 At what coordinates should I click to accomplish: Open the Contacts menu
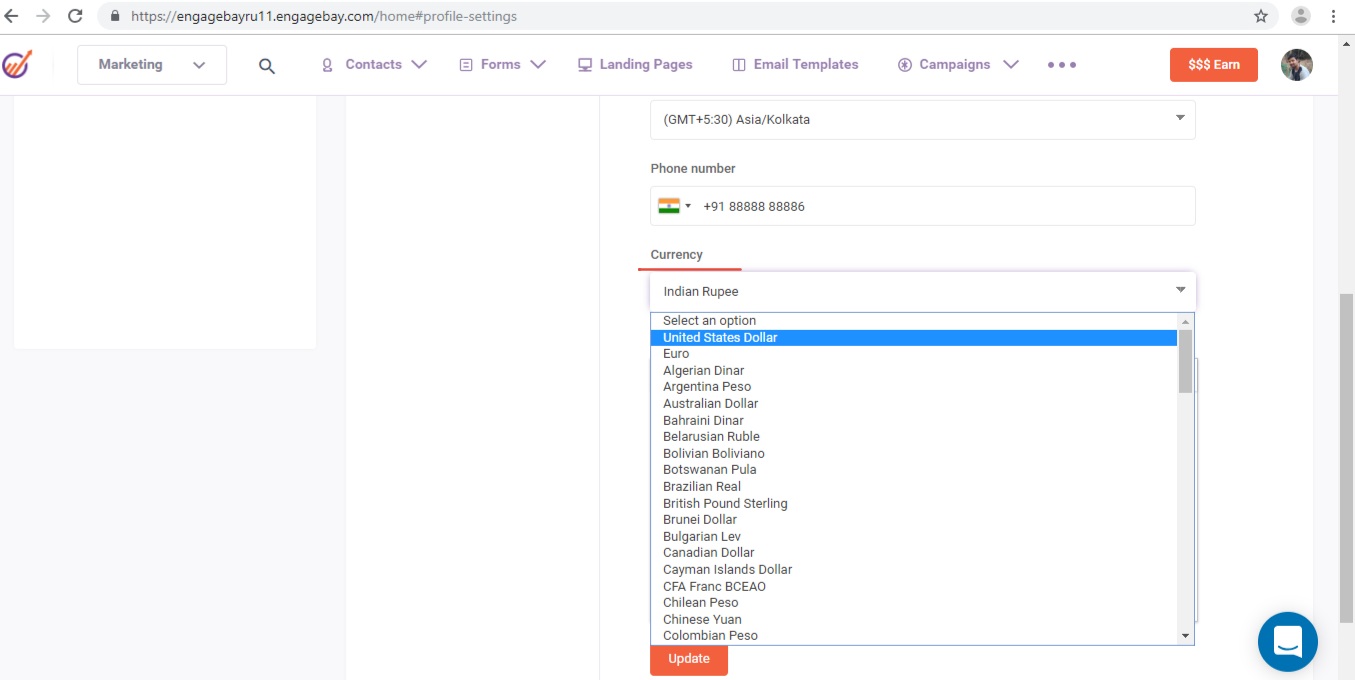373,65
